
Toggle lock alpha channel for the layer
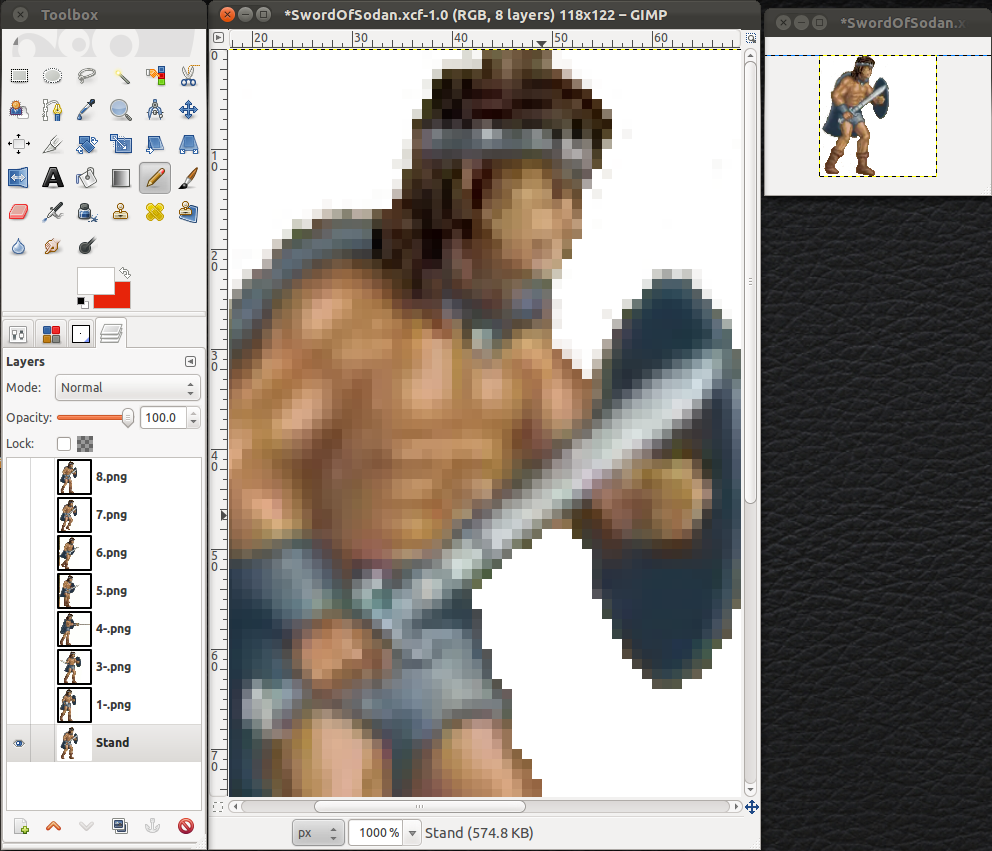[85, 444]
